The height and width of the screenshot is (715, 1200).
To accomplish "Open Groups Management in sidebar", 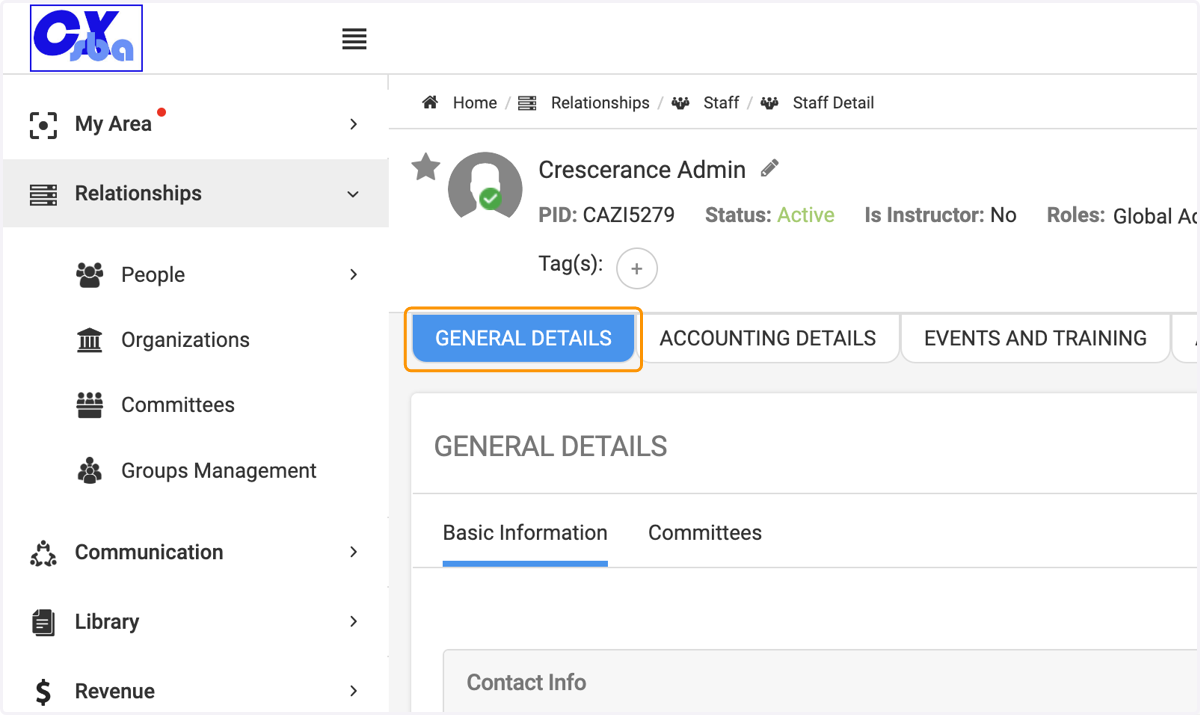I will 219,471.
